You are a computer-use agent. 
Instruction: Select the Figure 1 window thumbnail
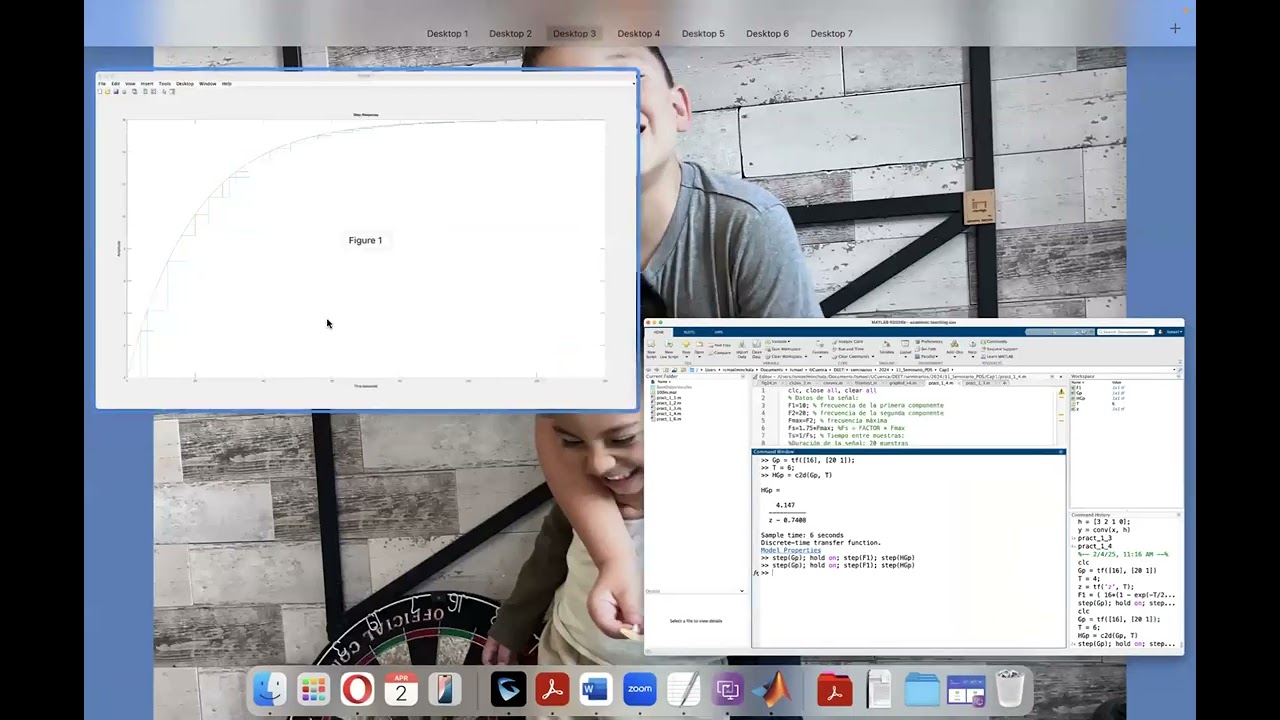(x=366, y=240)
